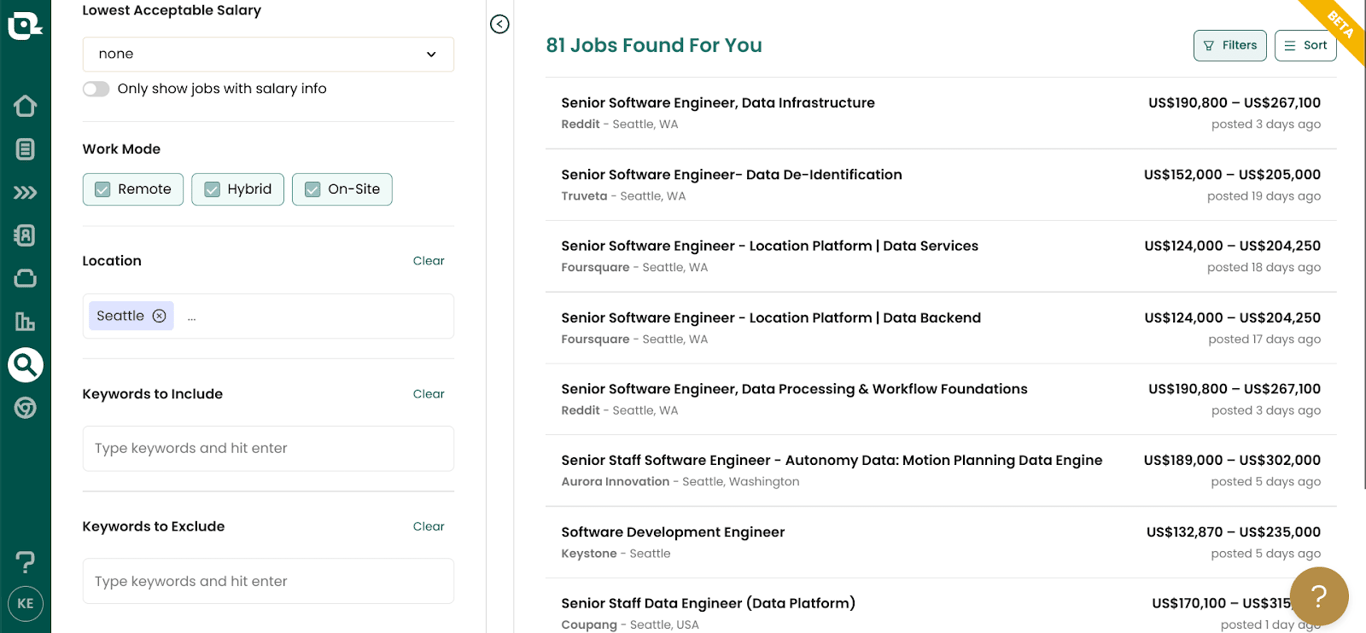1366x633 pixels.
Task: Open the triple-chevron icon in sidebar
Action: pos(25,192)
